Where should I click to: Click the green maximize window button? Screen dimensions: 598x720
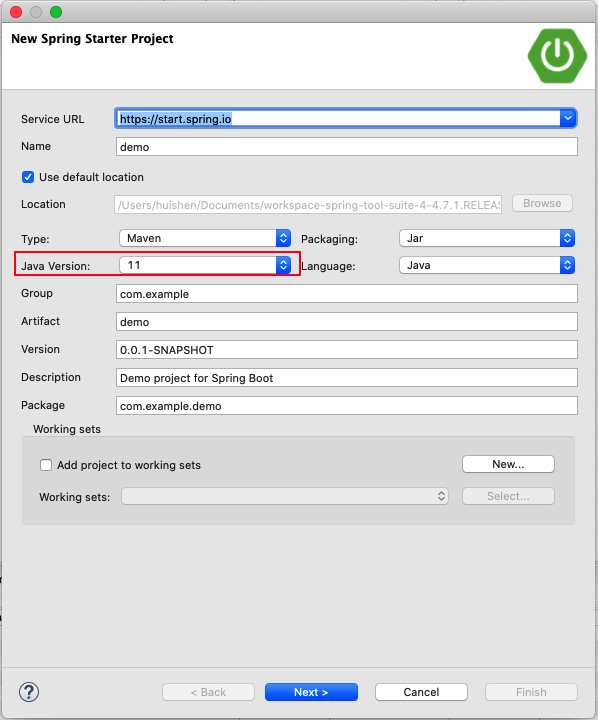(x=56, y=12)
